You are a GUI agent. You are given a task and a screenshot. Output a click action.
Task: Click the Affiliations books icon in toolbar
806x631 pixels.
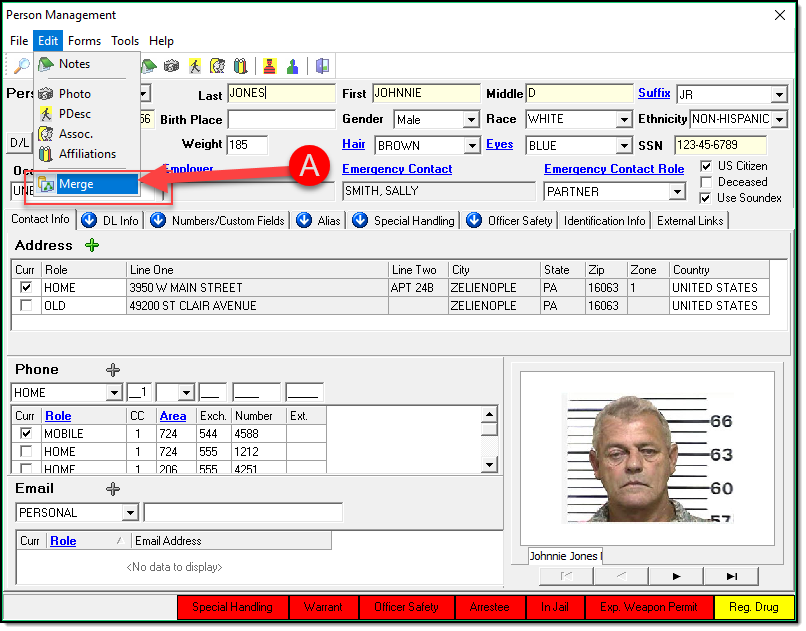(x=240, y=66)
